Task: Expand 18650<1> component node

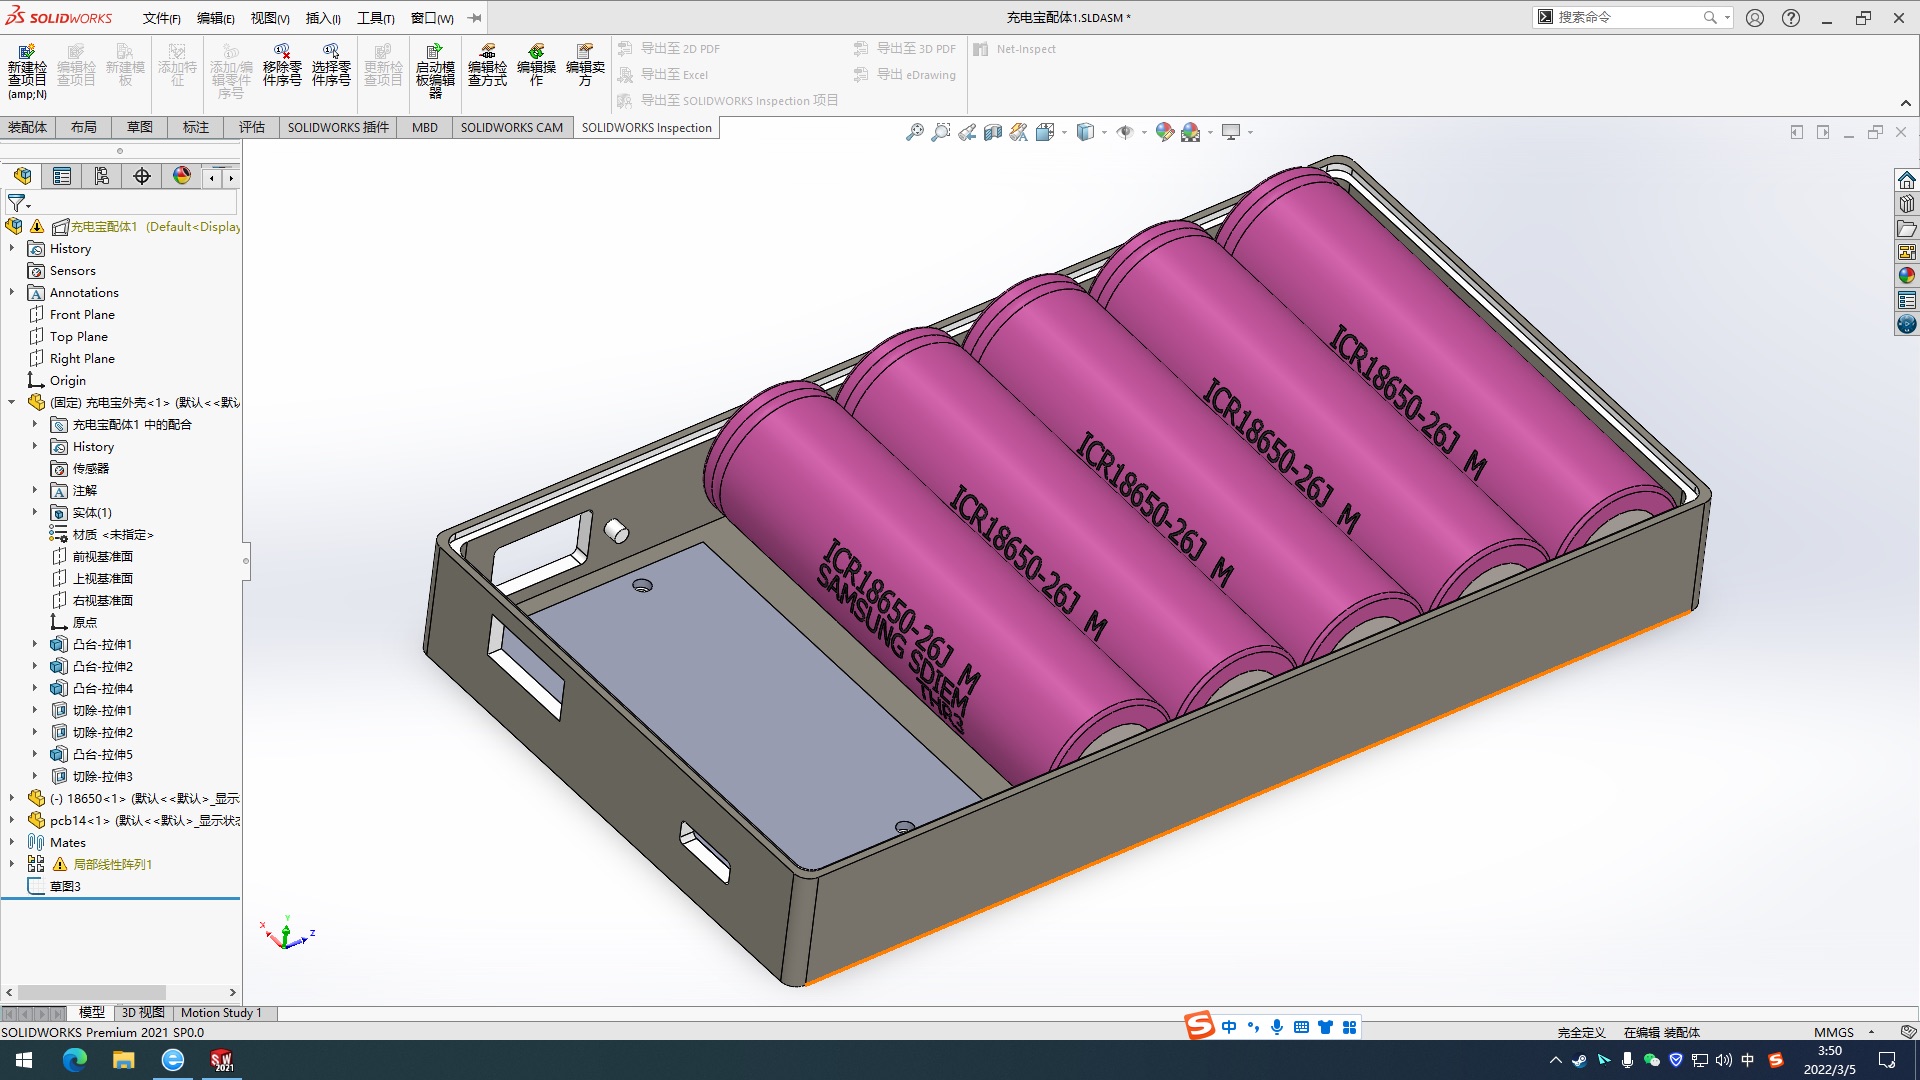Action: coord(12,798)
